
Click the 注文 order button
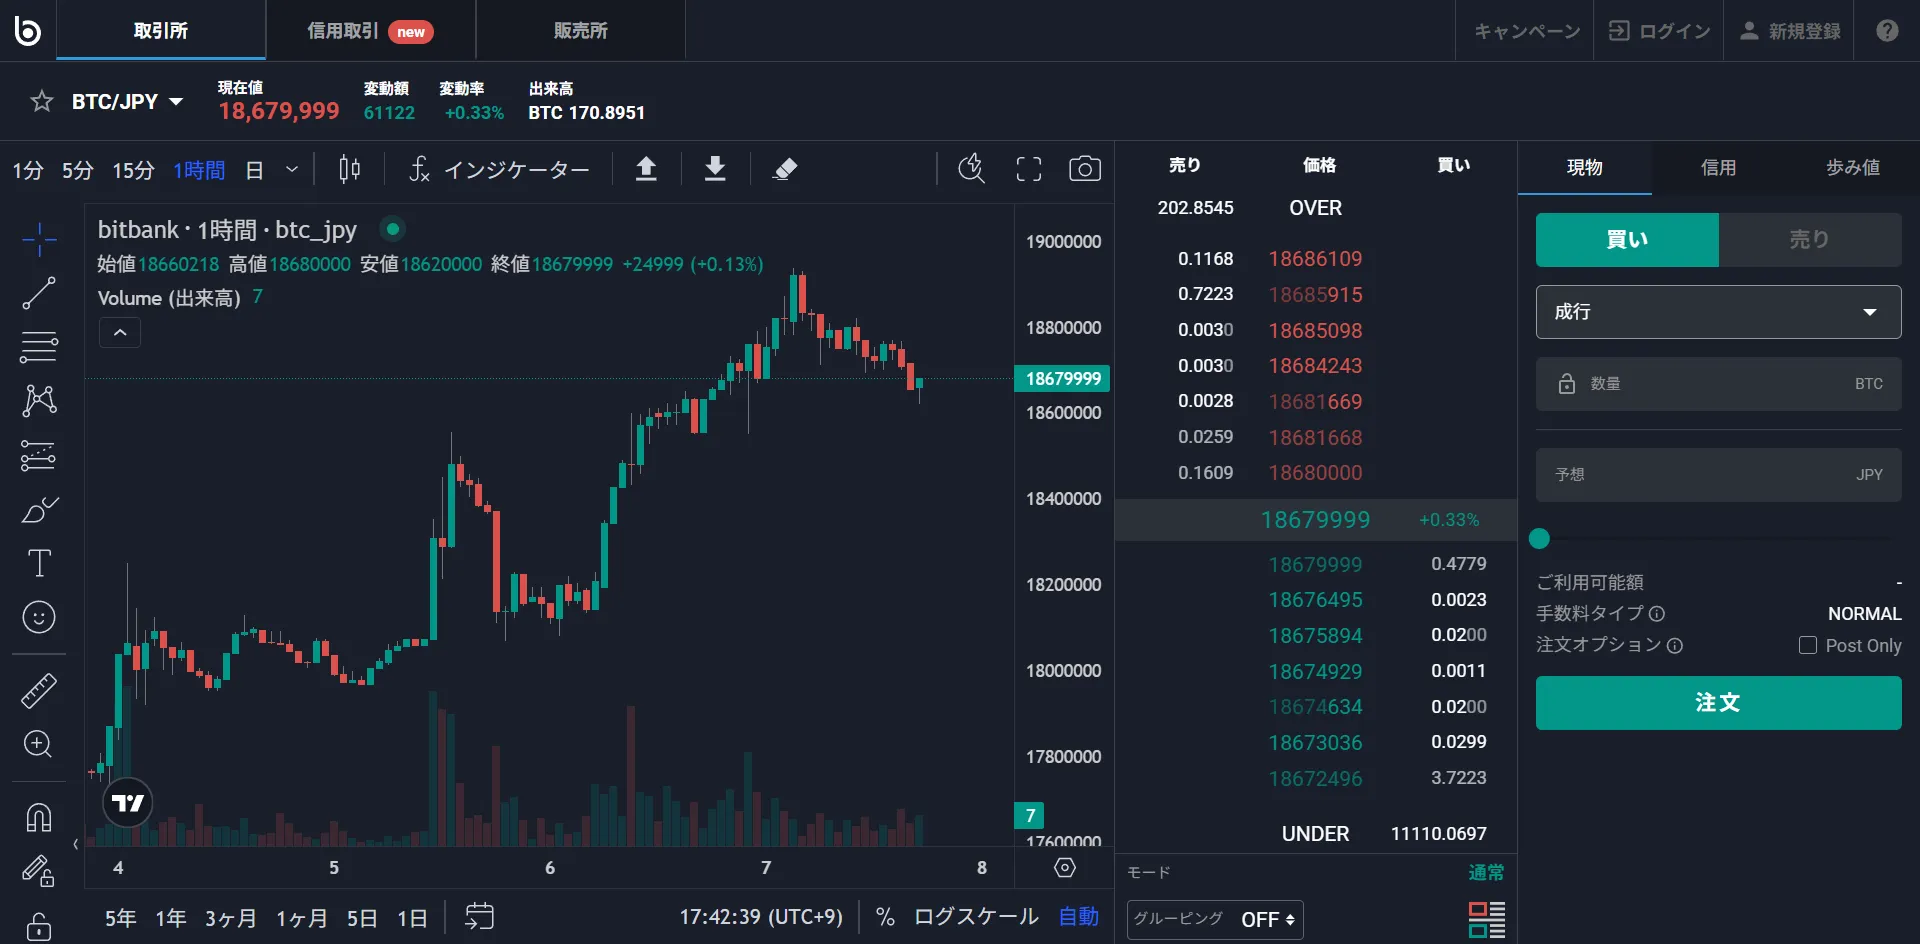click(x=1717, y=703)
